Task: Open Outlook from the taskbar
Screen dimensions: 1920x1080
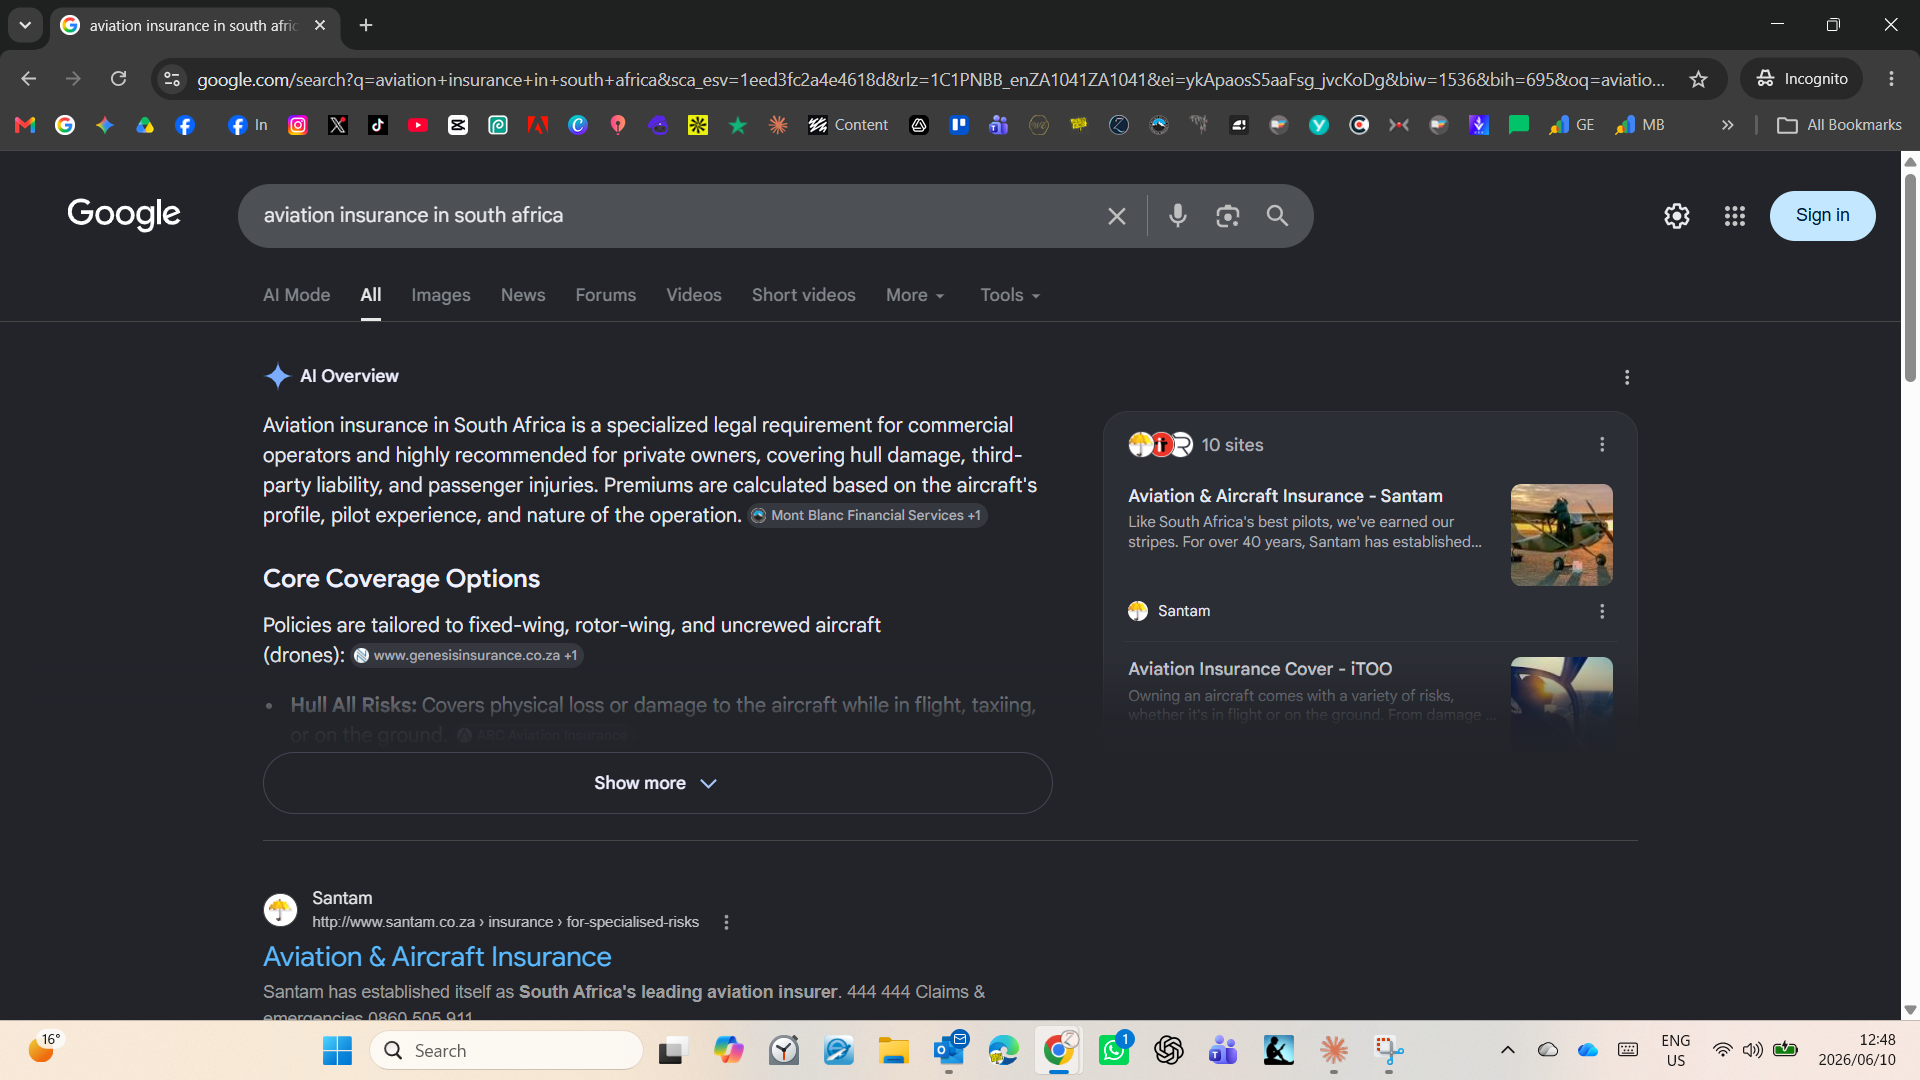Action: coord(949,1051)
